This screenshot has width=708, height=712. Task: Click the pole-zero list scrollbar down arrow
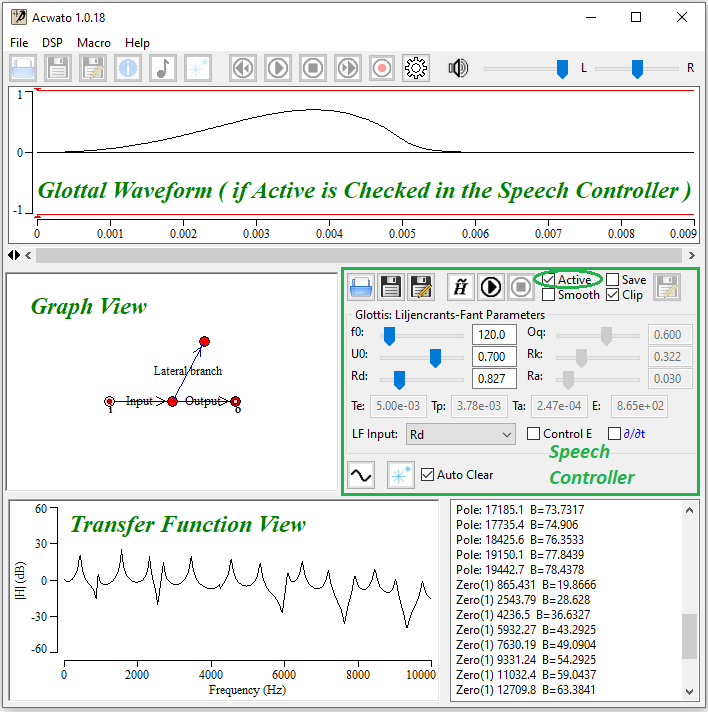pyautogui.click(x=689, y=691)
